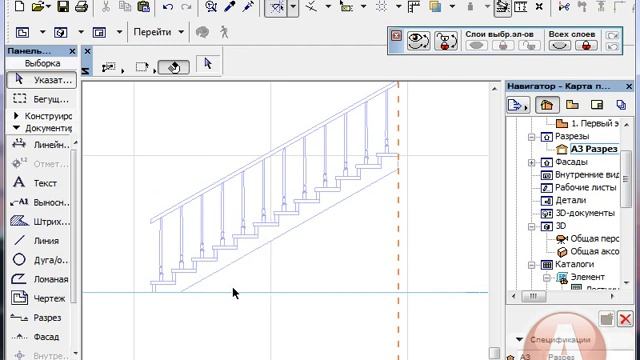The image size is (640, 360).
Task: Close the quick layers palette
Action: [396, 36]
